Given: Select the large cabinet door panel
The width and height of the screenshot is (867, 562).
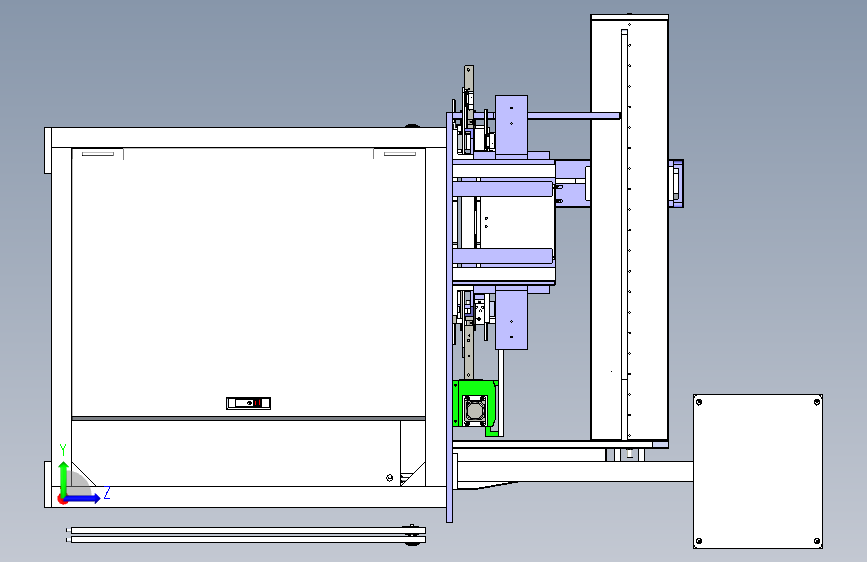Looking at the screenshot, I should 248,282.
